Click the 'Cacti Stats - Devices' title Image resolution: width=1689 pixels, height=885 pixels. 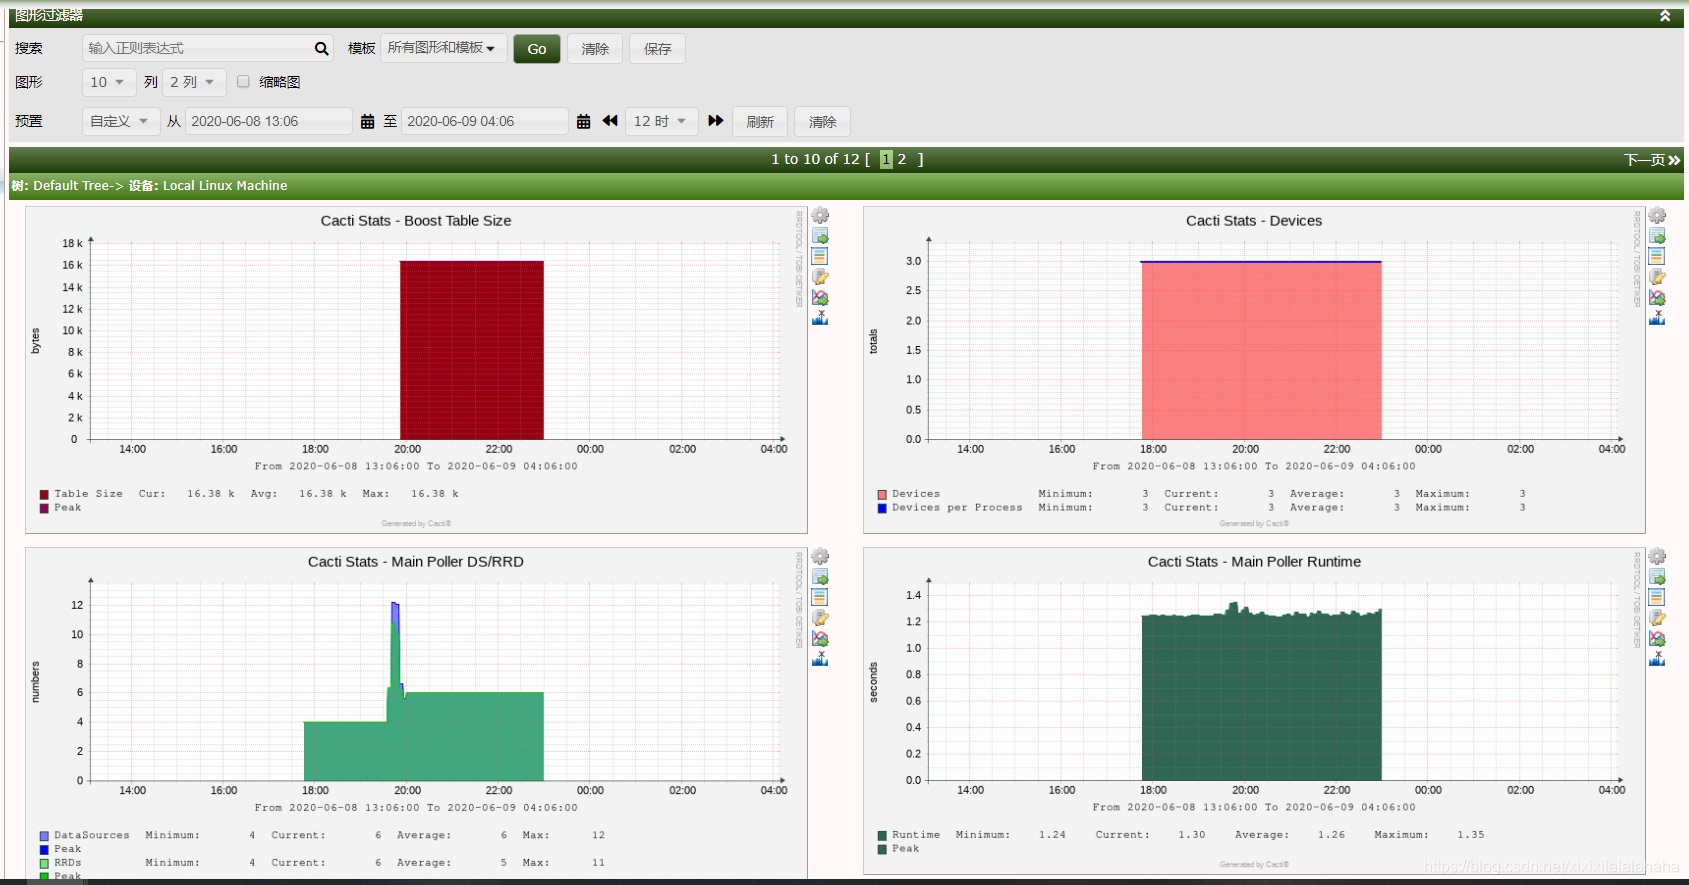pos(1254,221)
